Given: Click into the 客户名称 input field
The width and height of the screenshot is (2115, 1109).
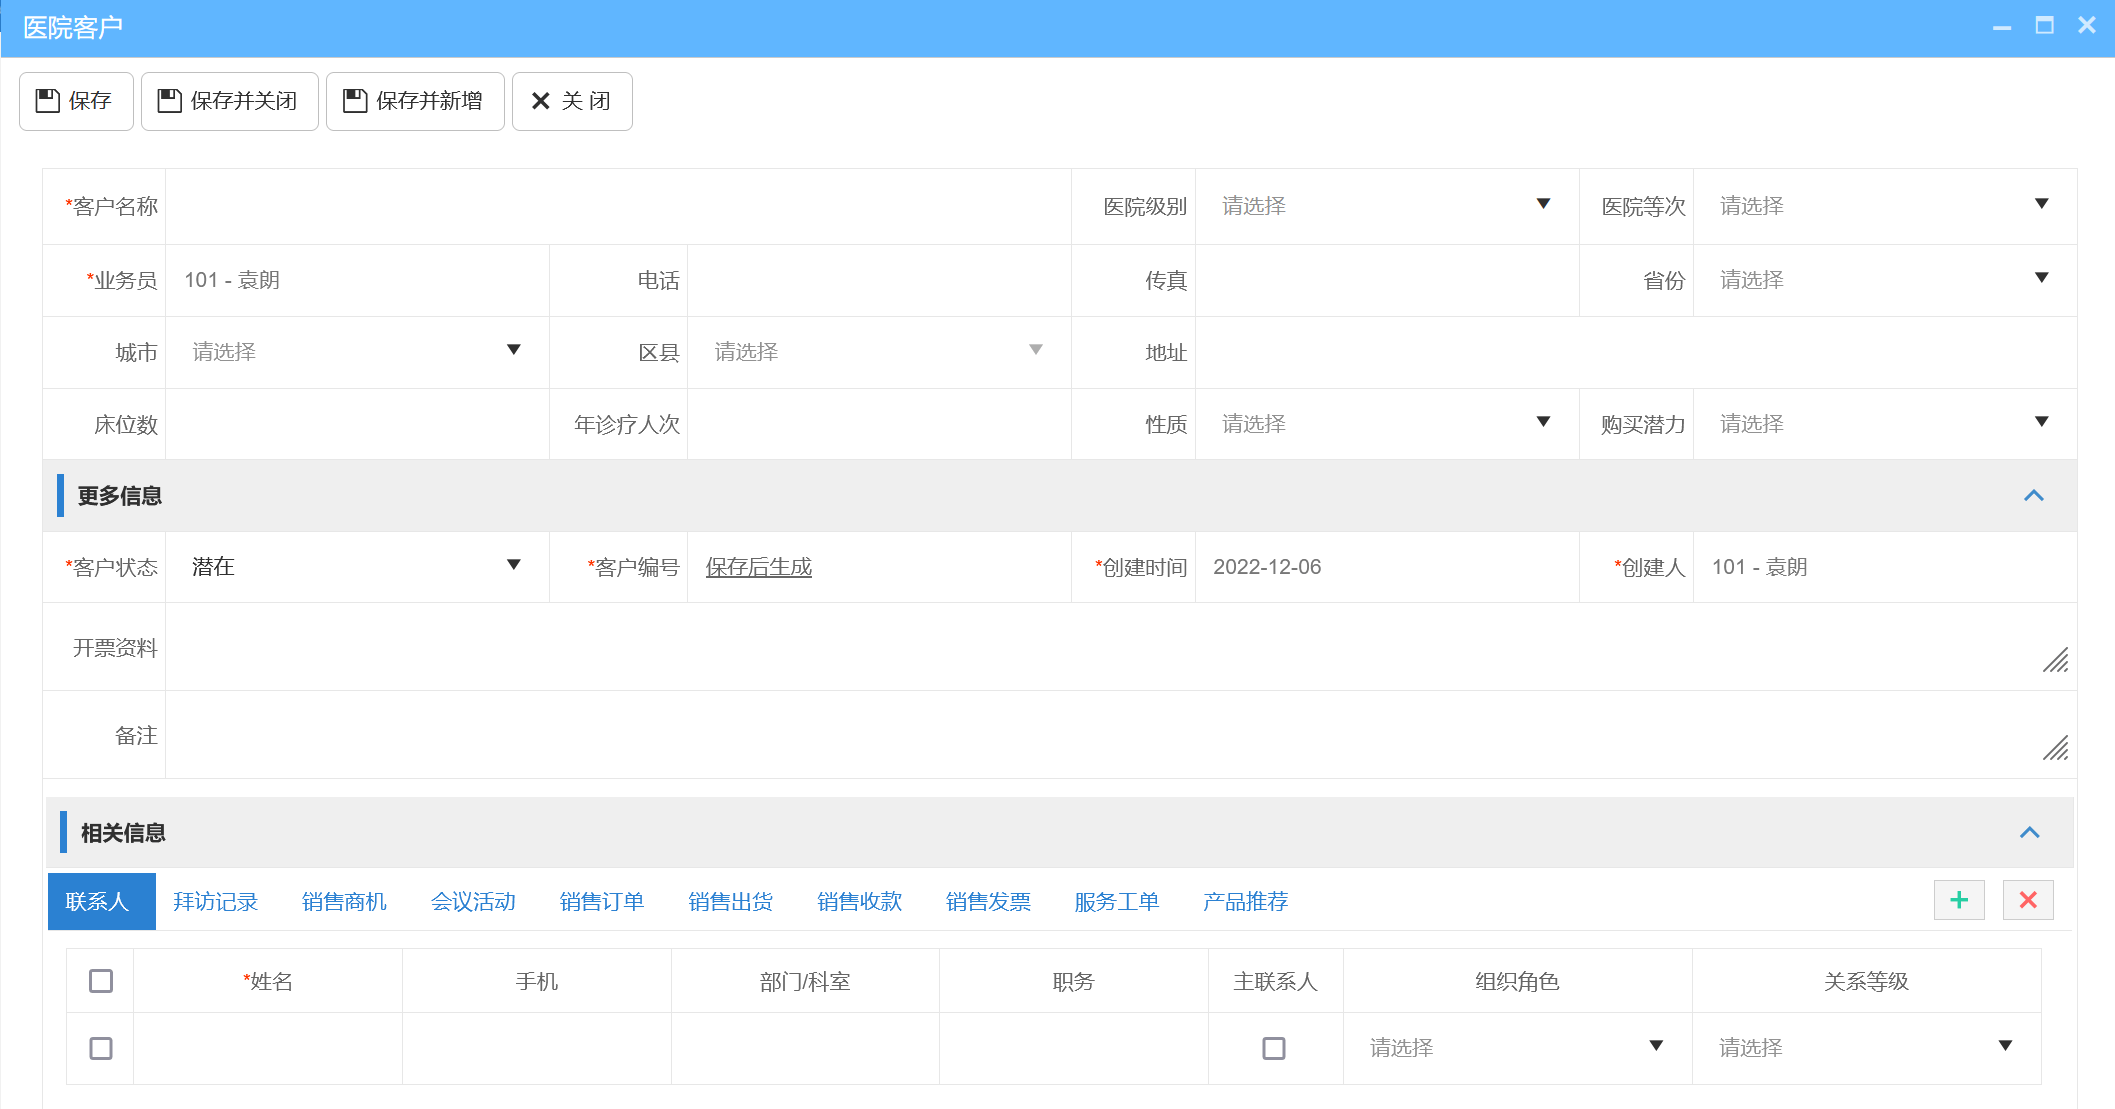Looking at the screenshot, I should coord(600,206).
